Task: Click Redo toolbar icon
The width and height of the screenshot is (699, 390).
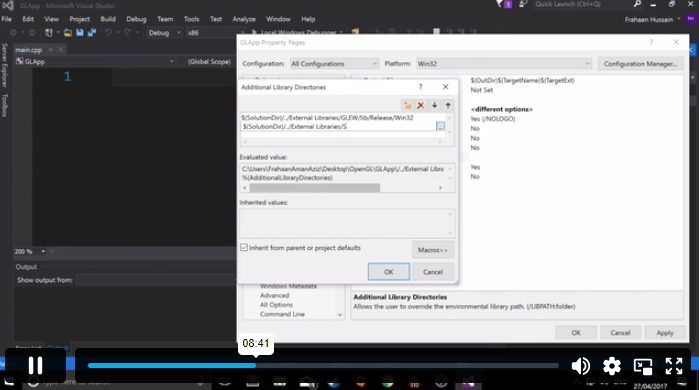Action: pos(128,33)
